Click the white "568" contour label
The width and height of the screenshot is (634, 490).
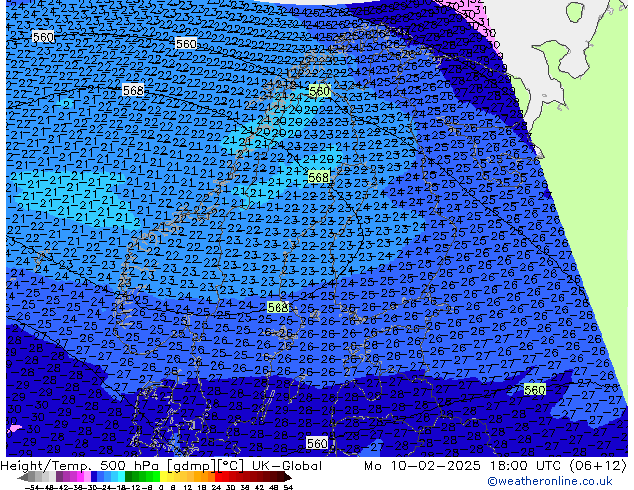pos(133,90)
